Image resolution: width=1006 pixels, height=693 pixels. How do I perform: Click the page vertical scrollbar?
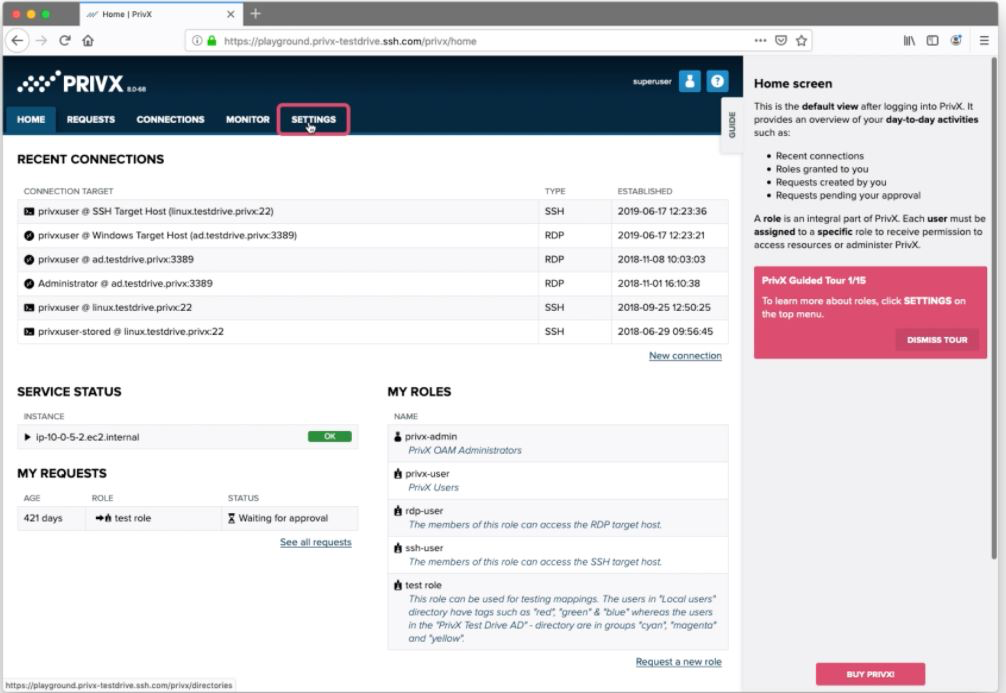(994, 308)
